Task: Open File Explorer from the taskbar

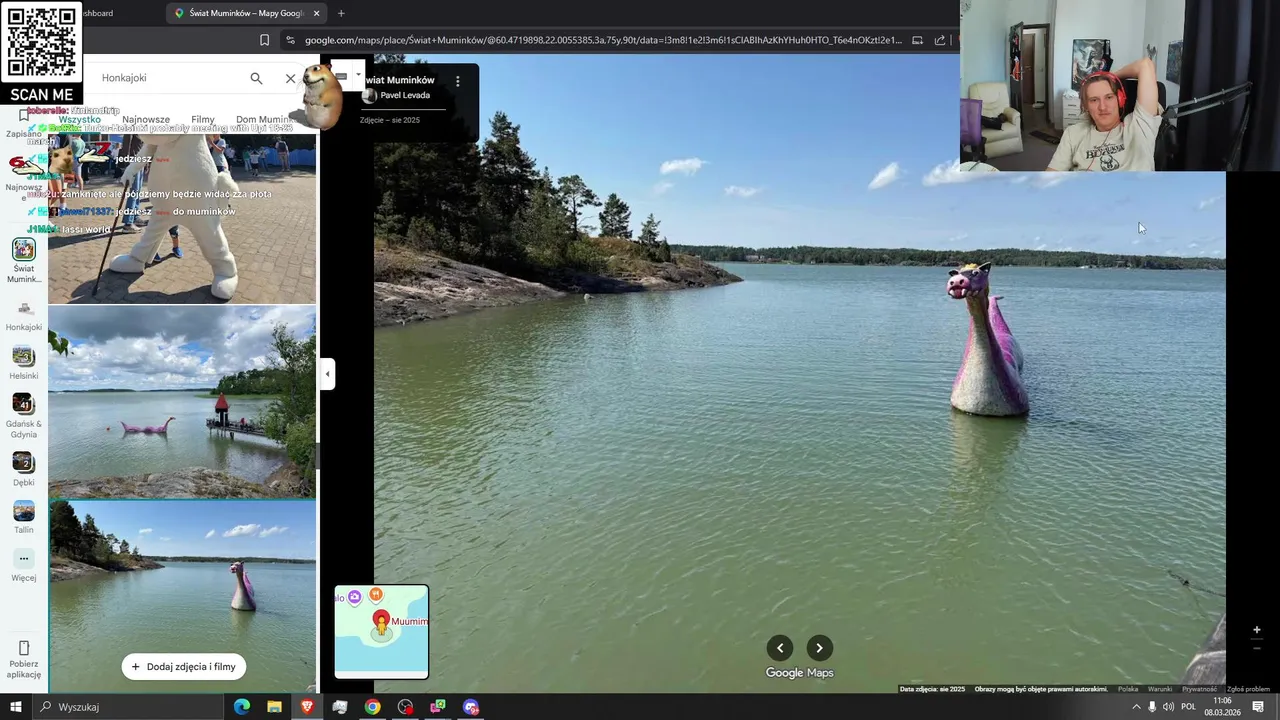Action: 274,707
